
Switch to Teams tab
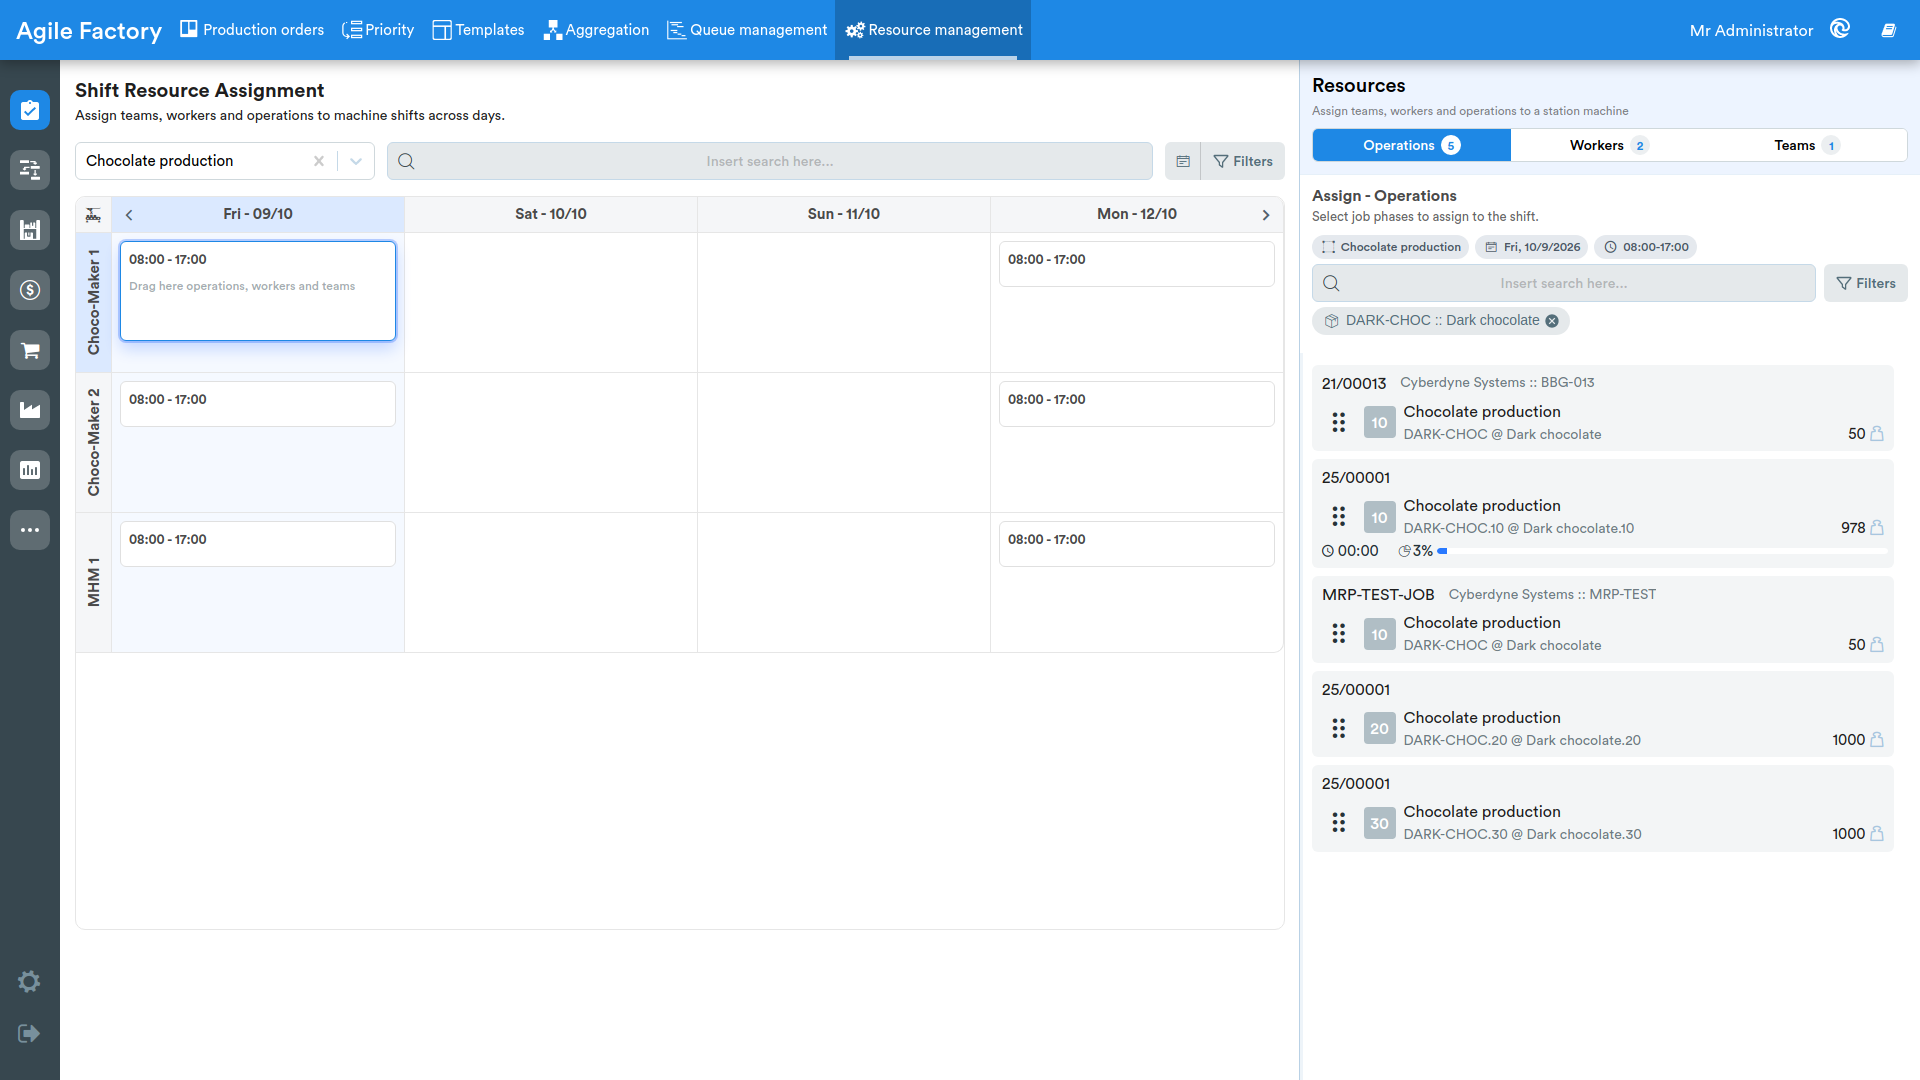tap(1806, 145)
